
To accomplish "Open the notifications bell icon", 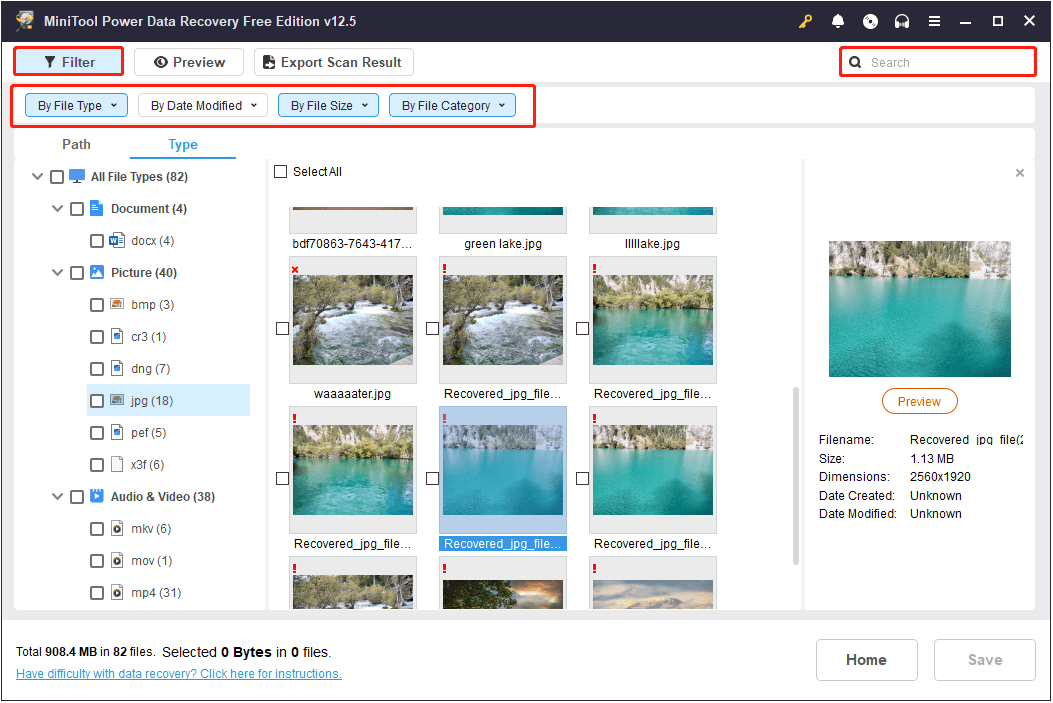I will (x=838, y=21).
